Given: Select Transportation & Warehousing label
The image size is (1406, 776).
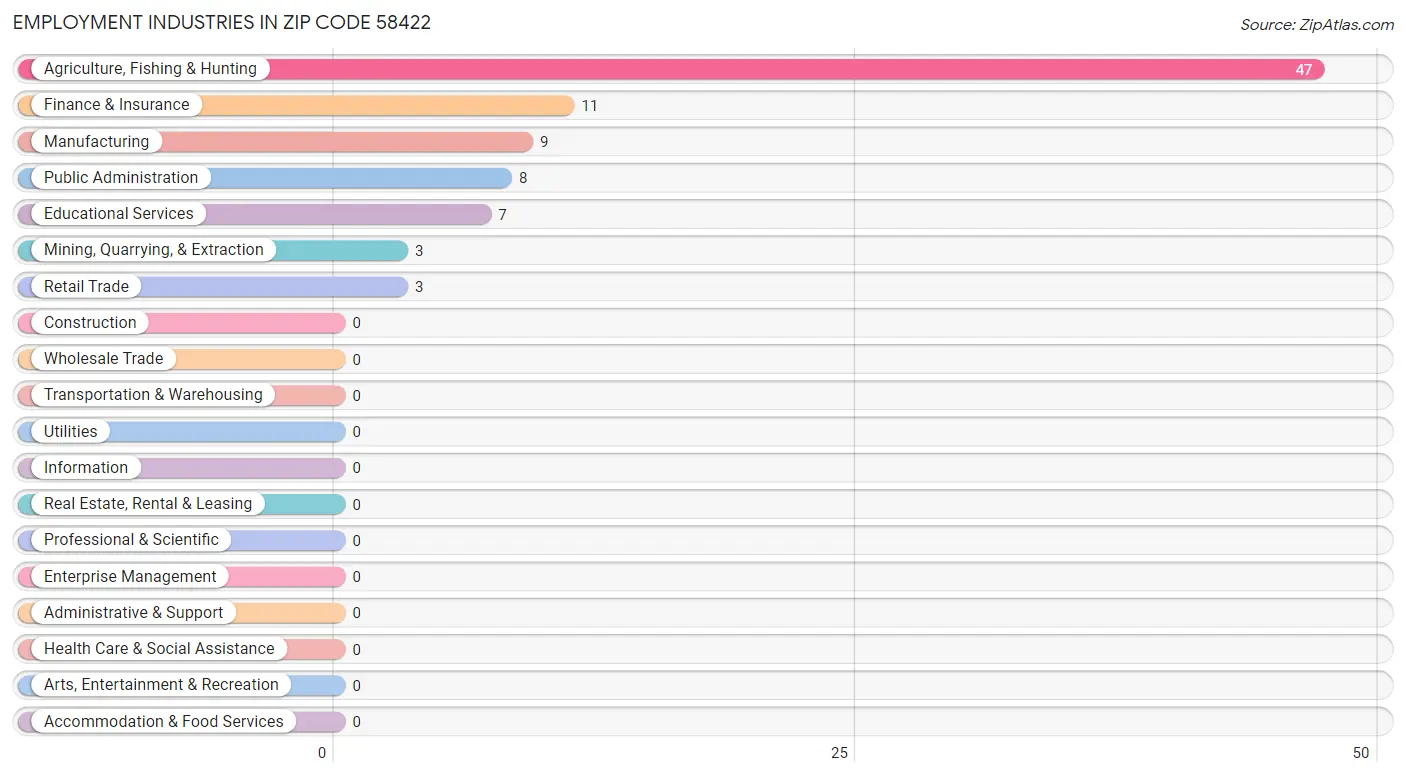Looking at the screenshot, I should [x=153, y=395].
